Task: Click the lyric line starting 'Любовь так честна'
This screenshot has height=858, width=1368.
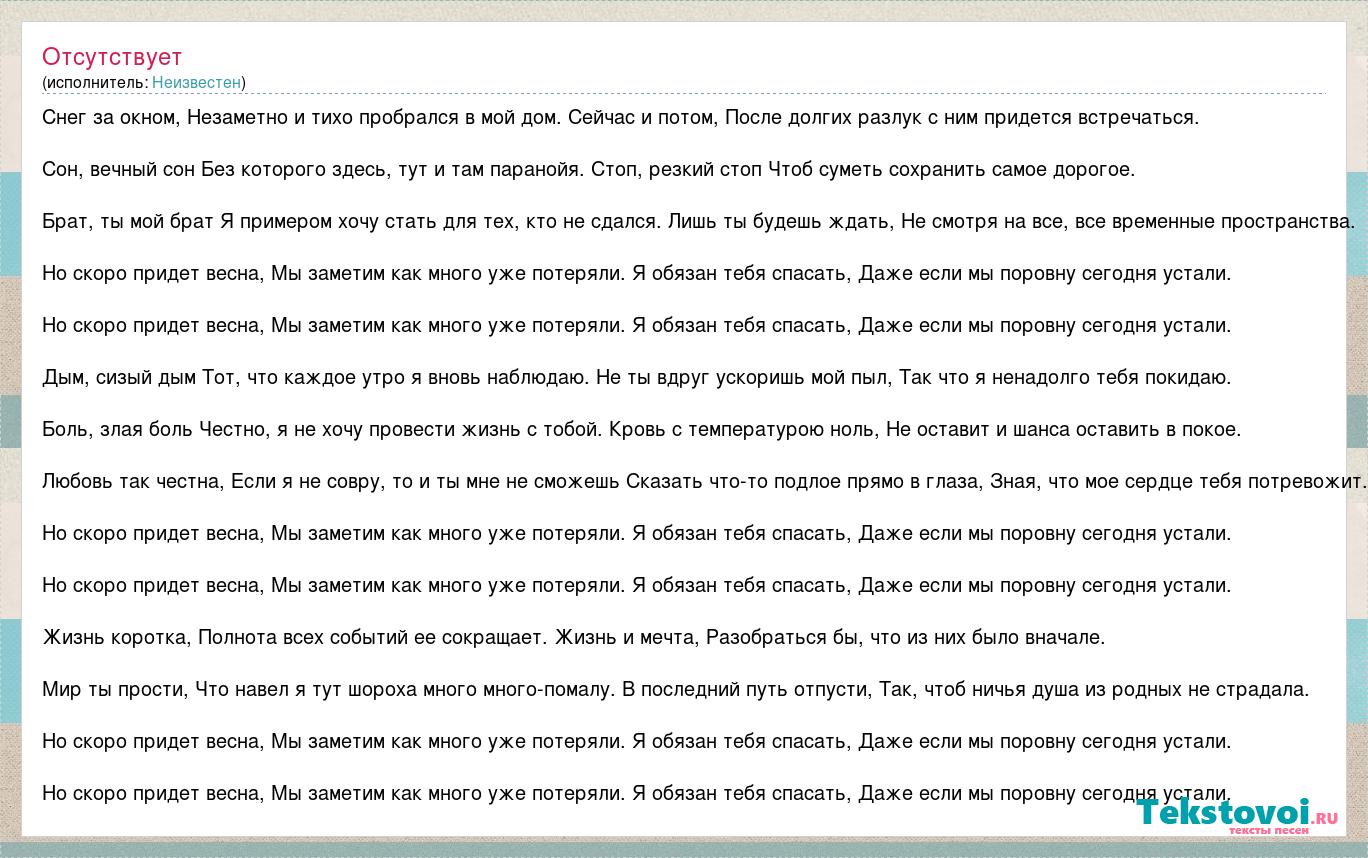Action: click(704, 481)
